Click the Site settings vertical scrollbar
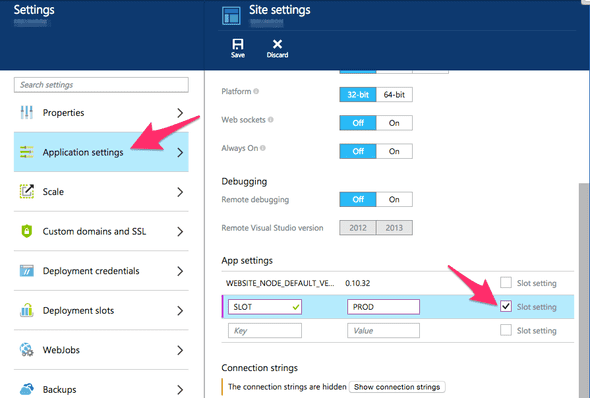590x398 pixels. point(584,290)
